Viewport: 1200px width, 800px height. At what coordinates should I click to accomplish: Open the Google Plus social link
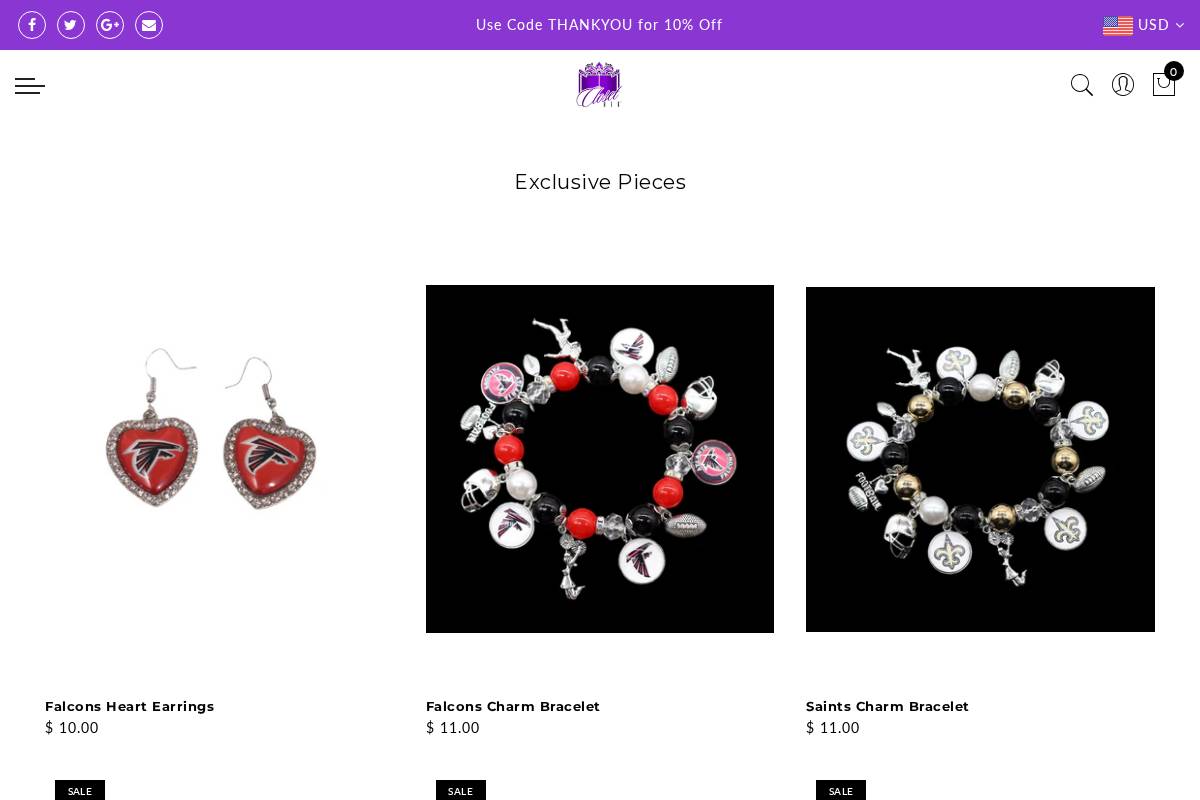(110, 25)
